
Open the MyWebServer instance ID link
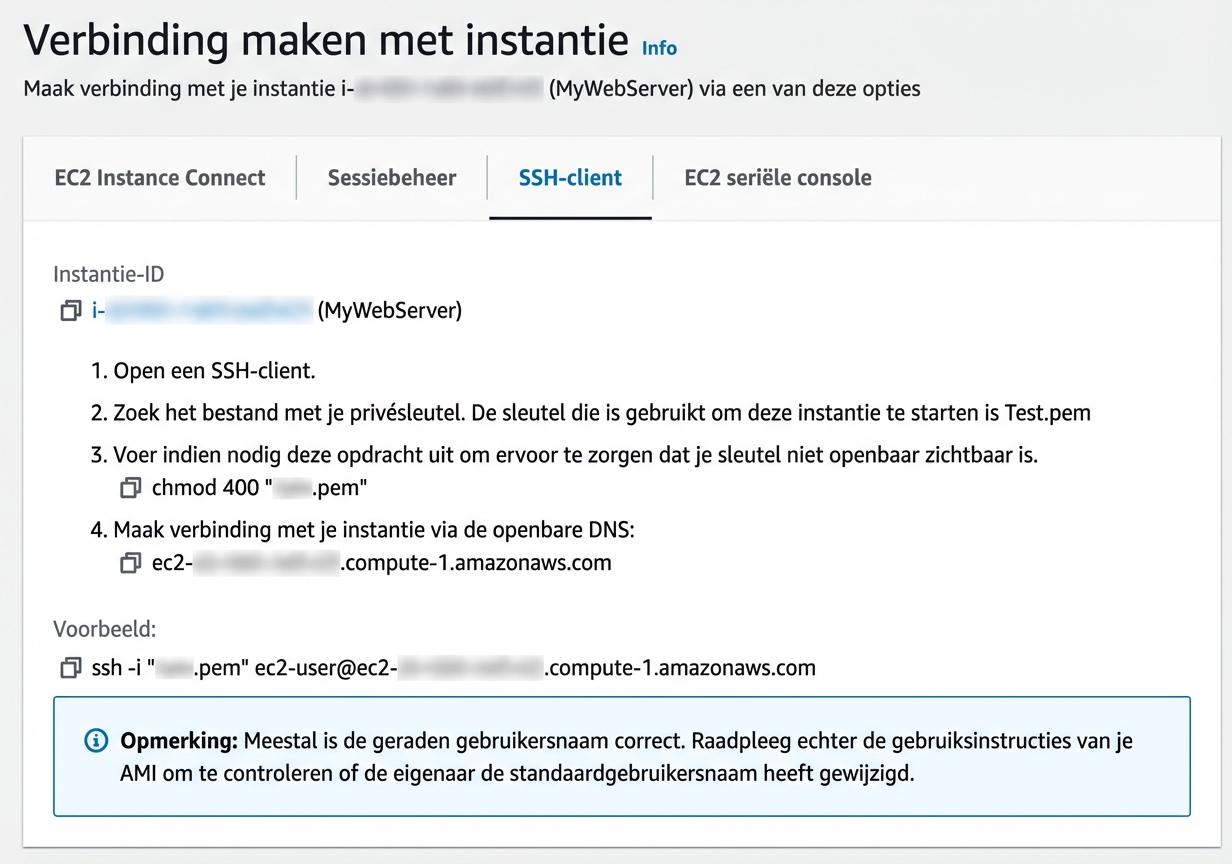200,310
